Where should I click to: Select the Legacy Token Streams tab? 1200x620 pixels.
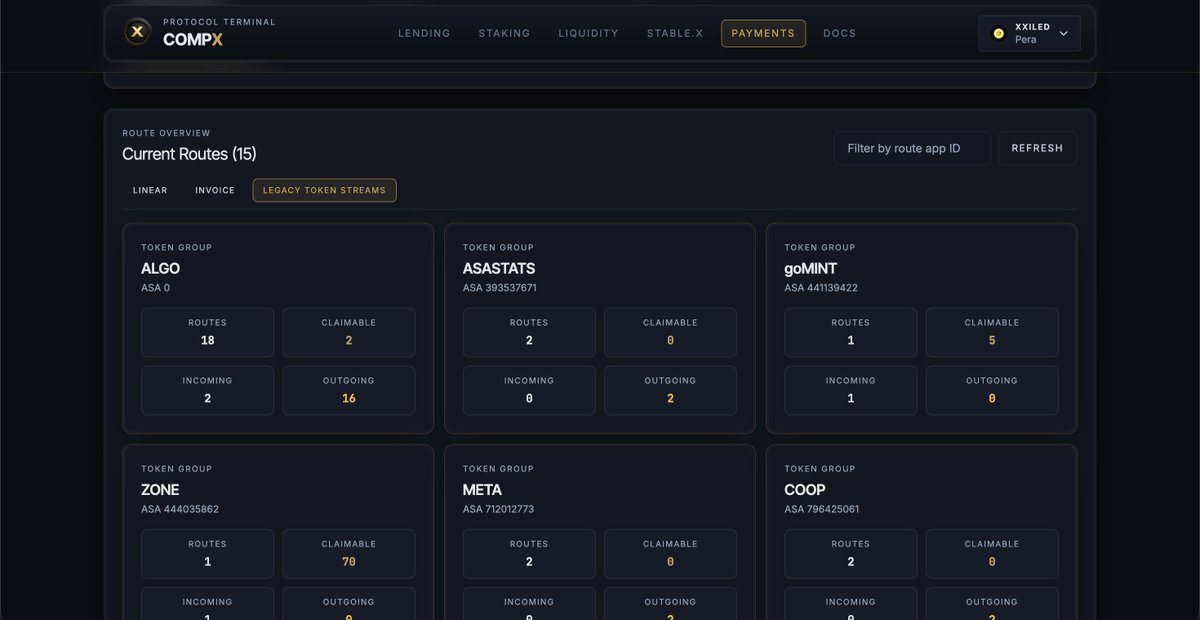[324, 190]
